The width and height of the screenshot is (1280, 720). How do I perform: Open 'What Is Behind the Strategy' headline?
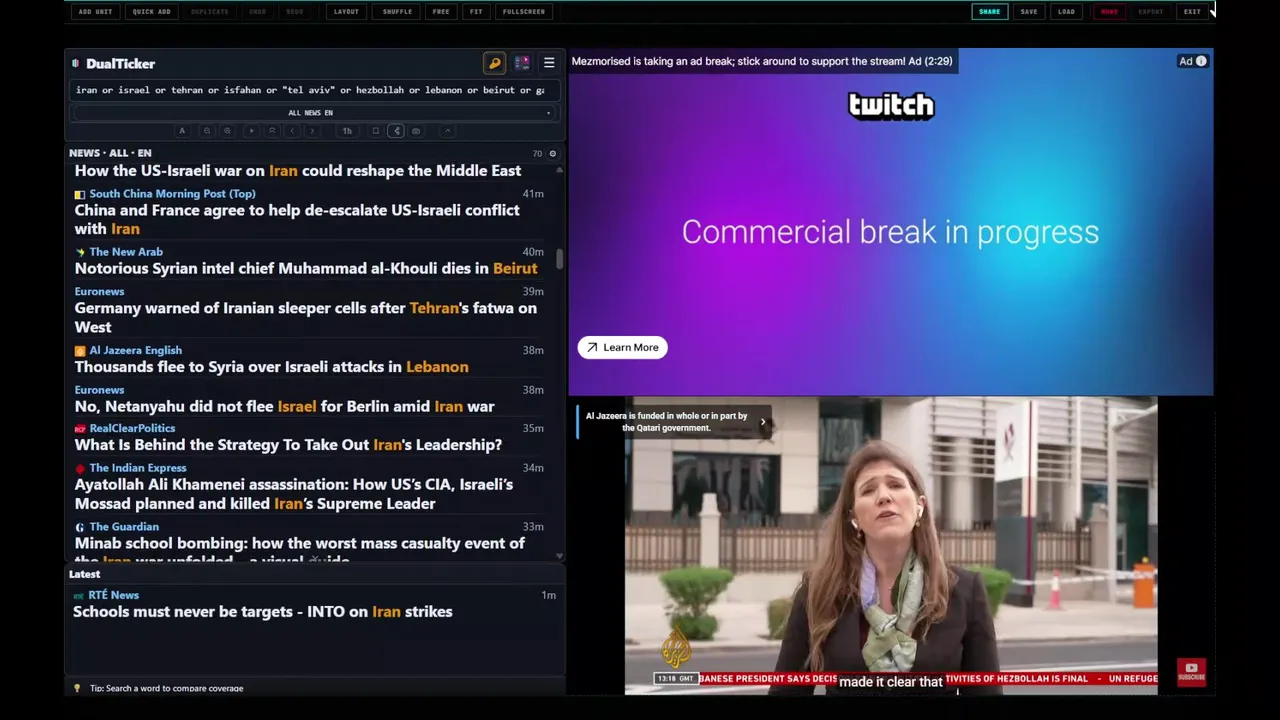click(288, 445)
